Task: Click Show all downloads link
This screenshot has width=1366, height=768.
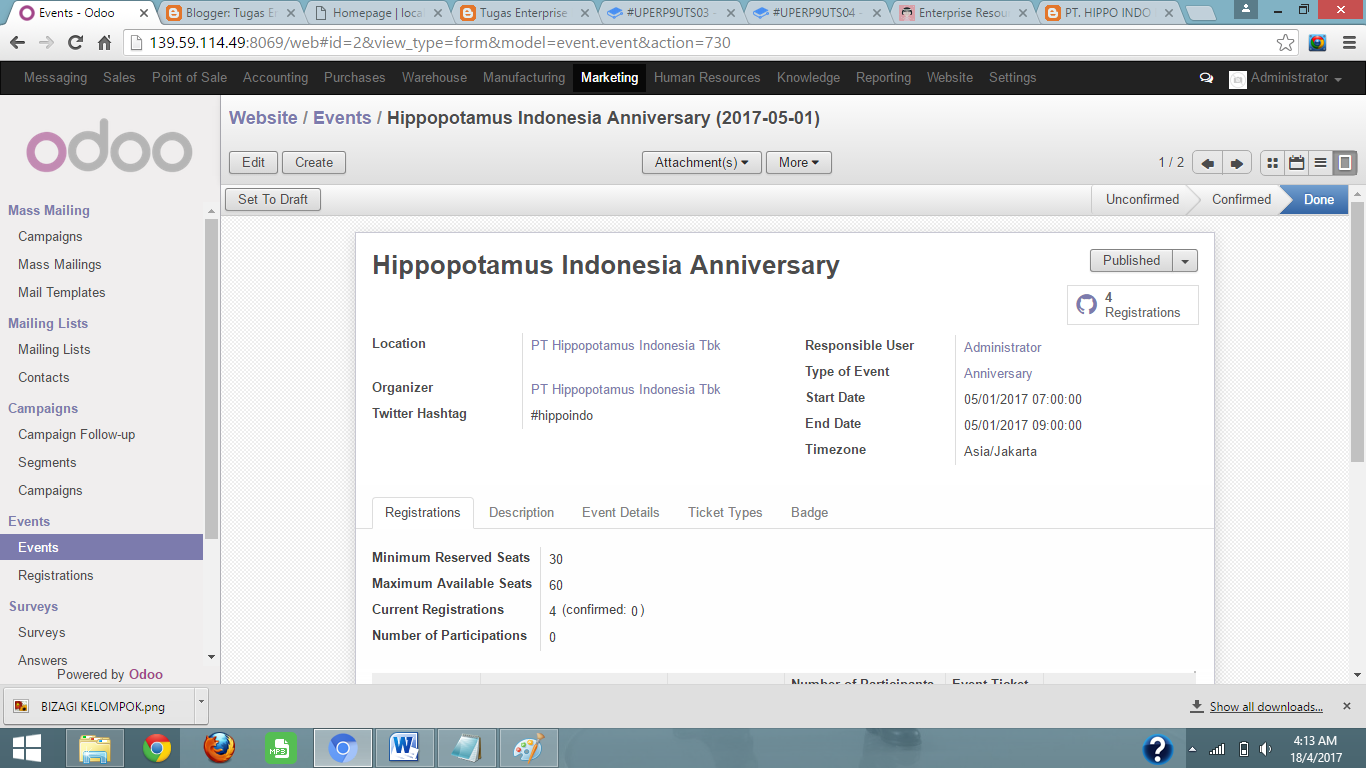Action: (x=1266, y=707)
